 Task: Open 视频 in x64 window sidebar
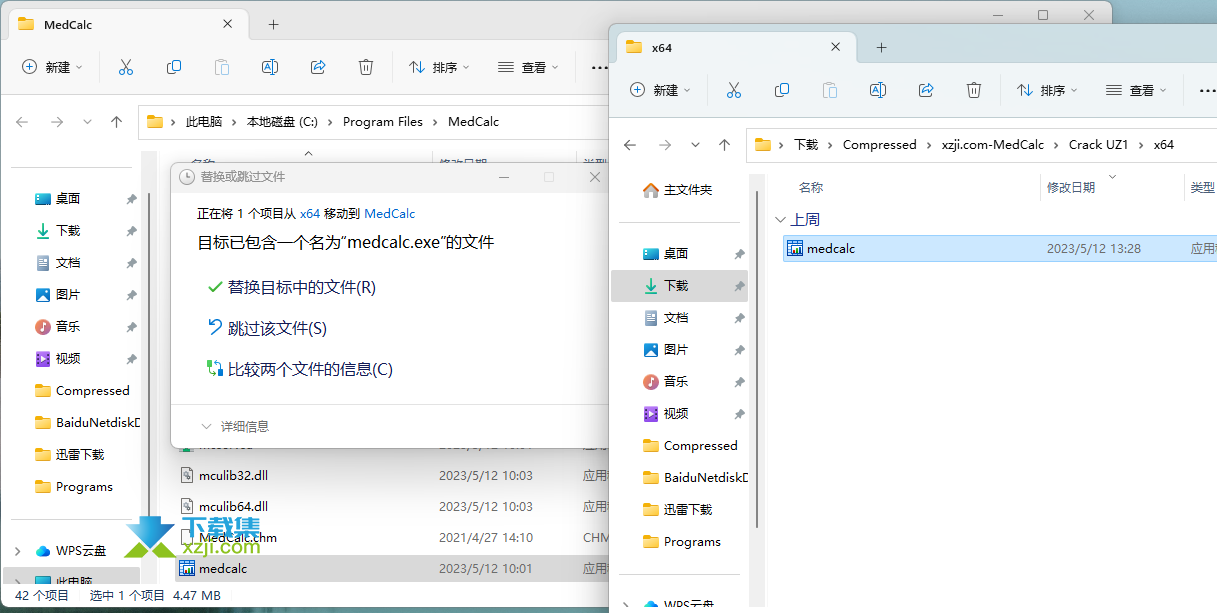676,413
